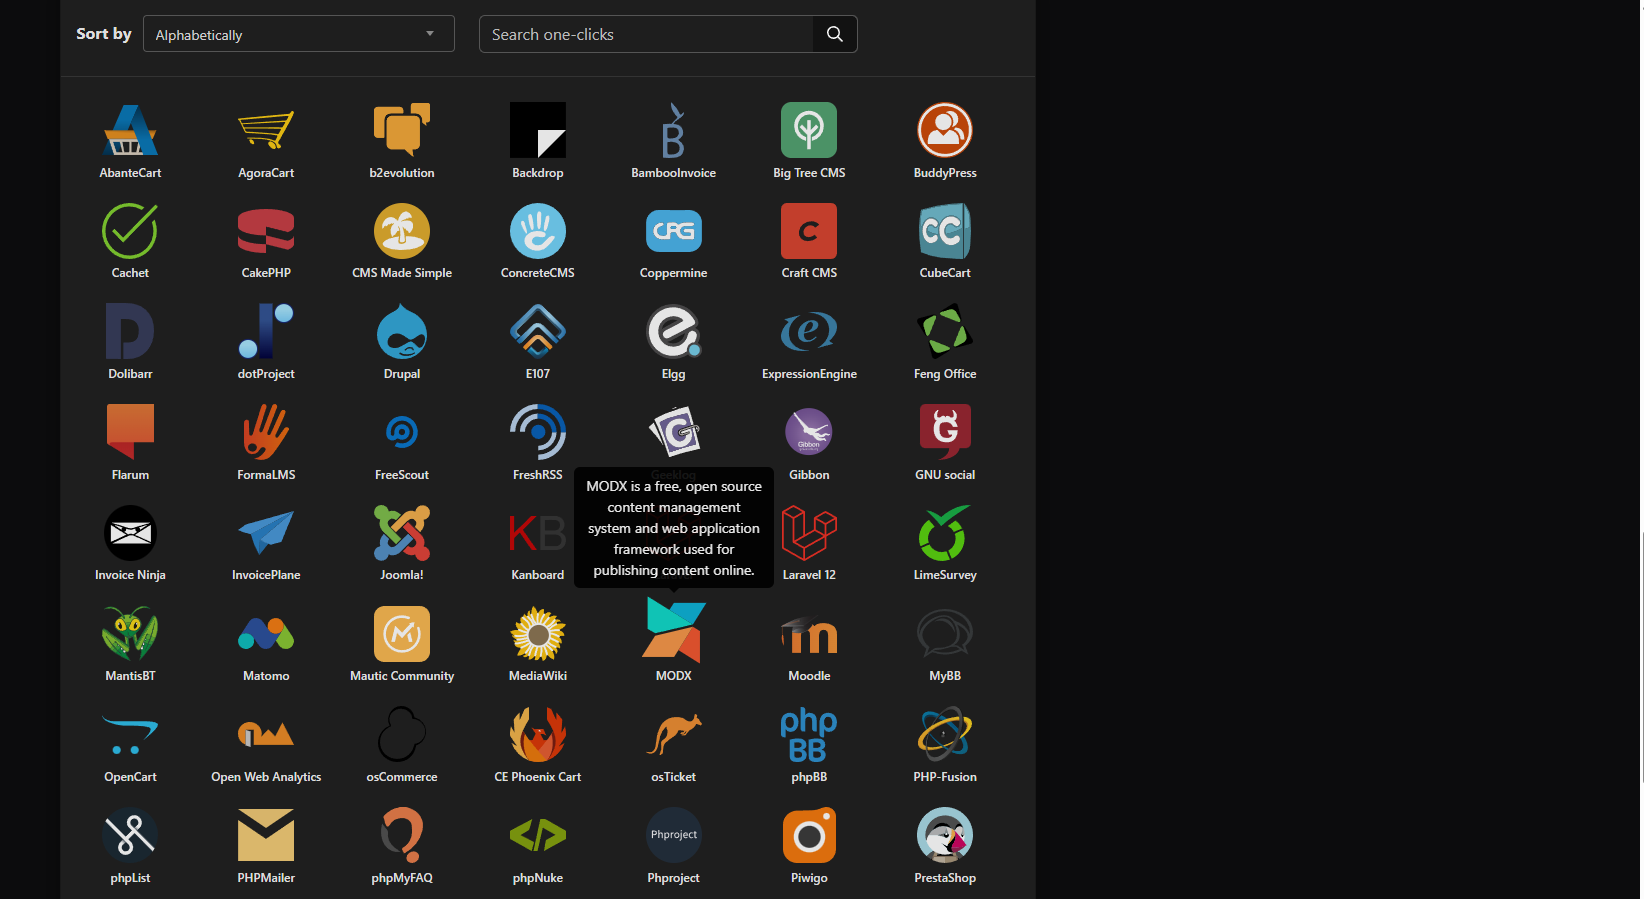Choose the Backdrop CMS icon
Image resolution: width=1644 pixels, height=899 pixels.
point(538,130)
